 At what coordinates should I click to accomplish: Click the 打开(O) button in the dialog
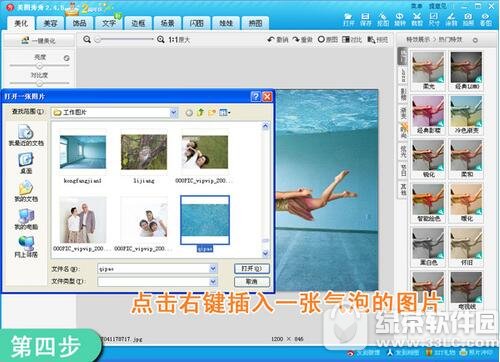(x=252, y=269)
